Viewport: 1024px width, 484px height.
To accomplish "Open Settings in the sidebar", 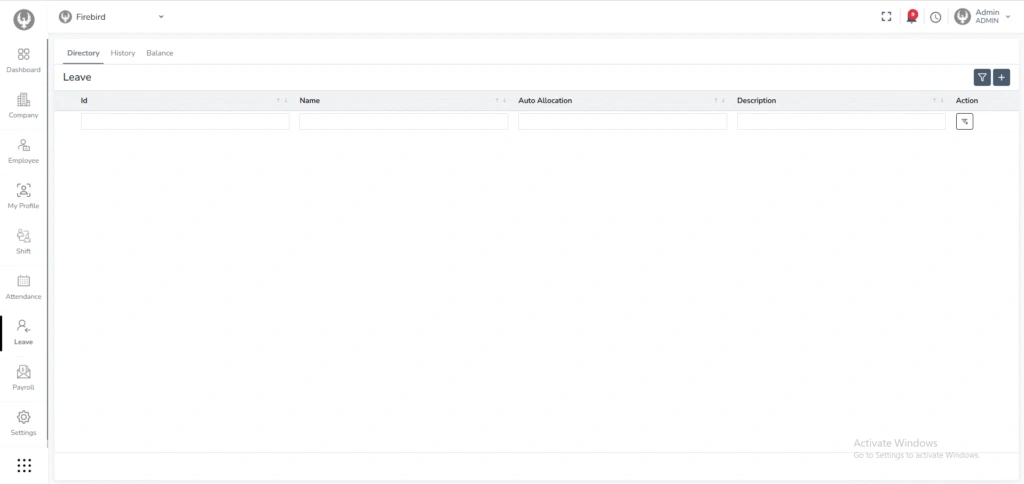I will 23,423.
